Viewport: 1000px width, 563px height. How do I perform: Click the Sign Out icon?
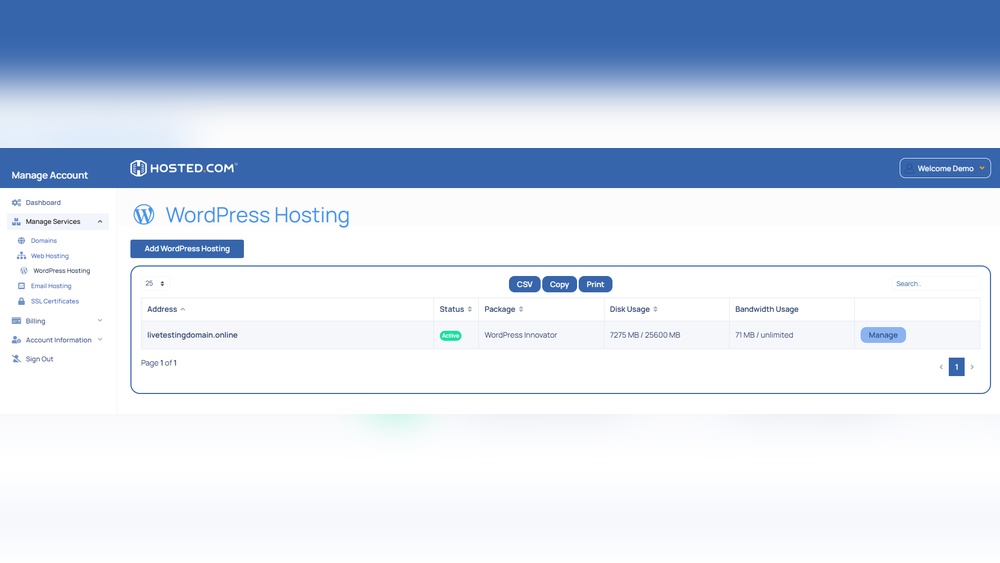coord(17,358)
